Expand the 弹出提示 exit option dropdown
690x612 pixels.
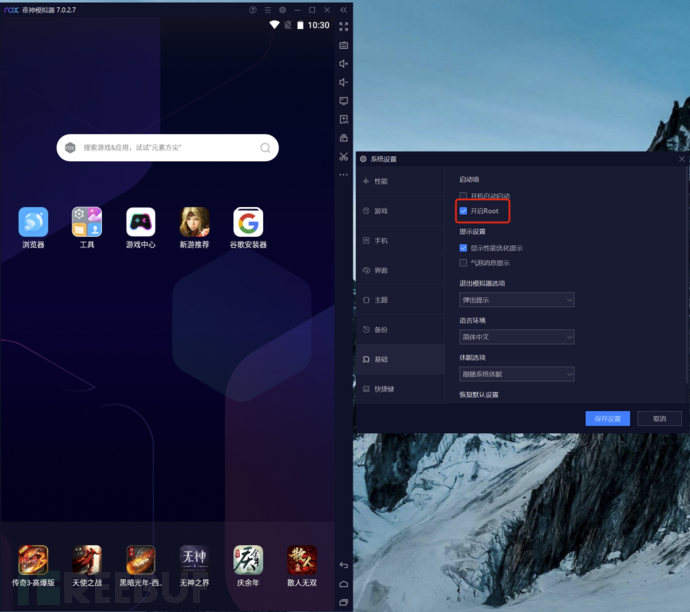pyautogui.click(x=517, y=300)
